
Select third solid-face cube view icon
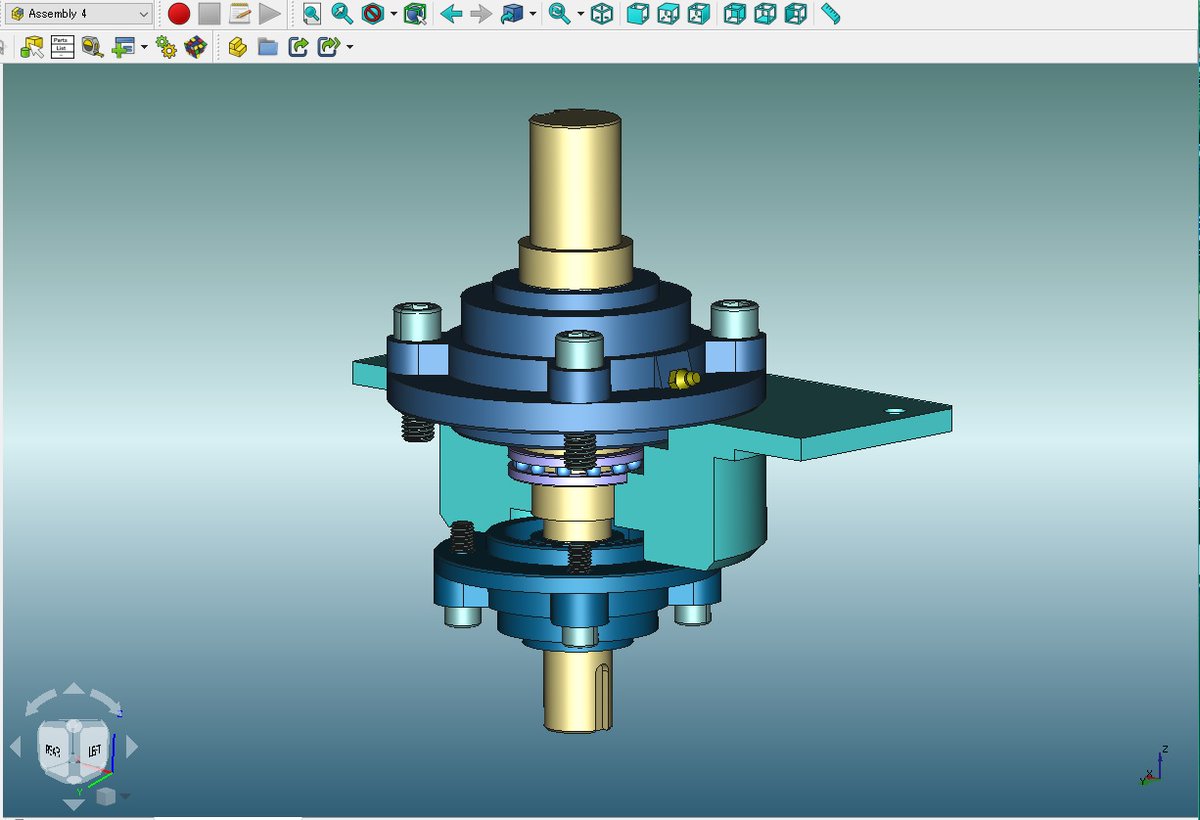(x=700, y=14)
